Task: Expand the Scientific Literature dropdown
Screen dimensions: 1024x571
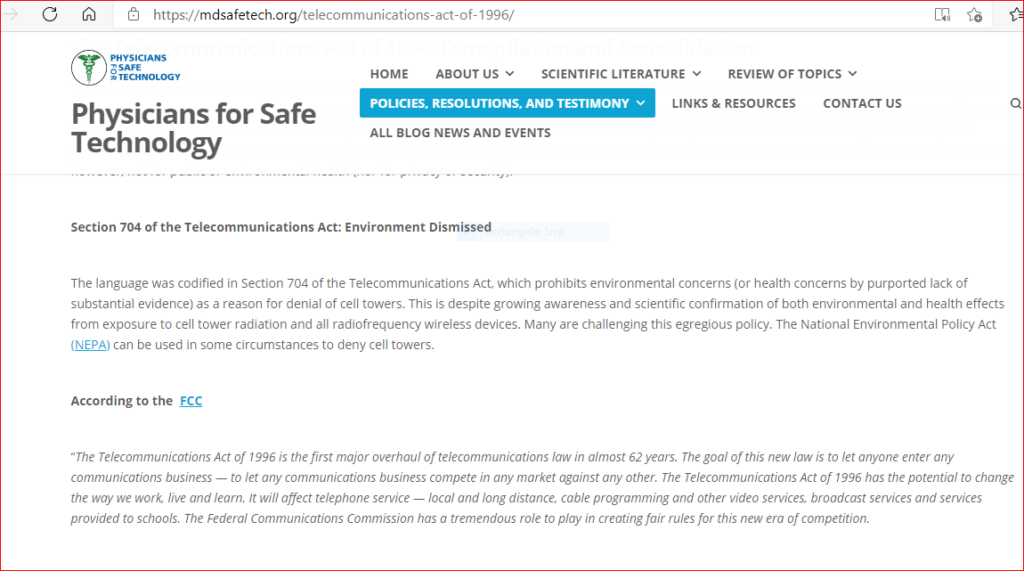Action: (621, 74)
